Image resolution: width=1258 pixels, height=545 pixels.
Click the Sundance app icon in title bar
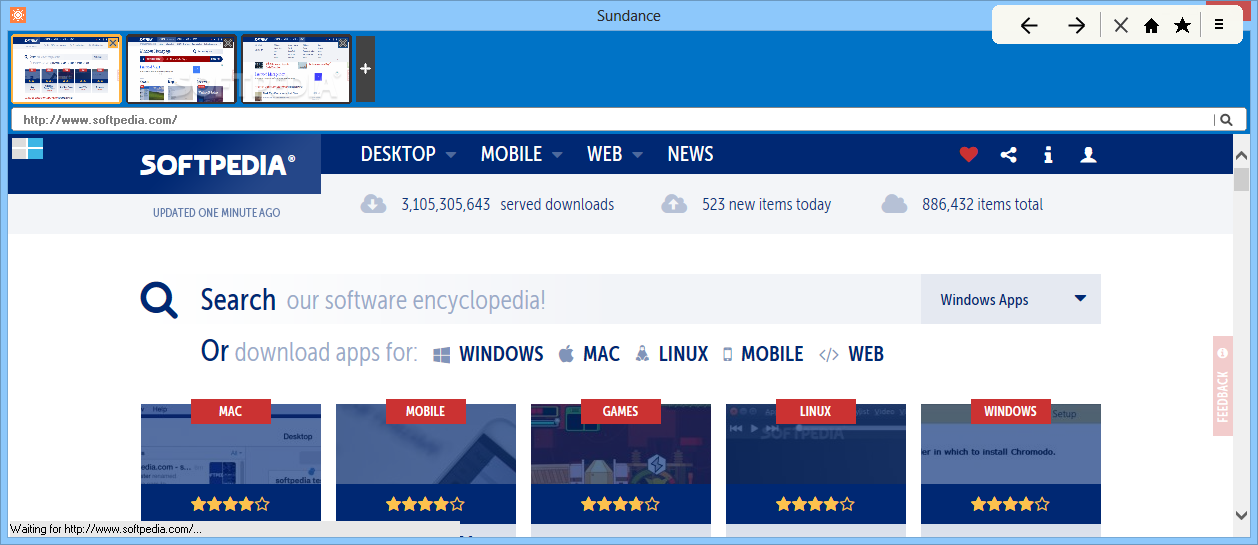[17, 15]
